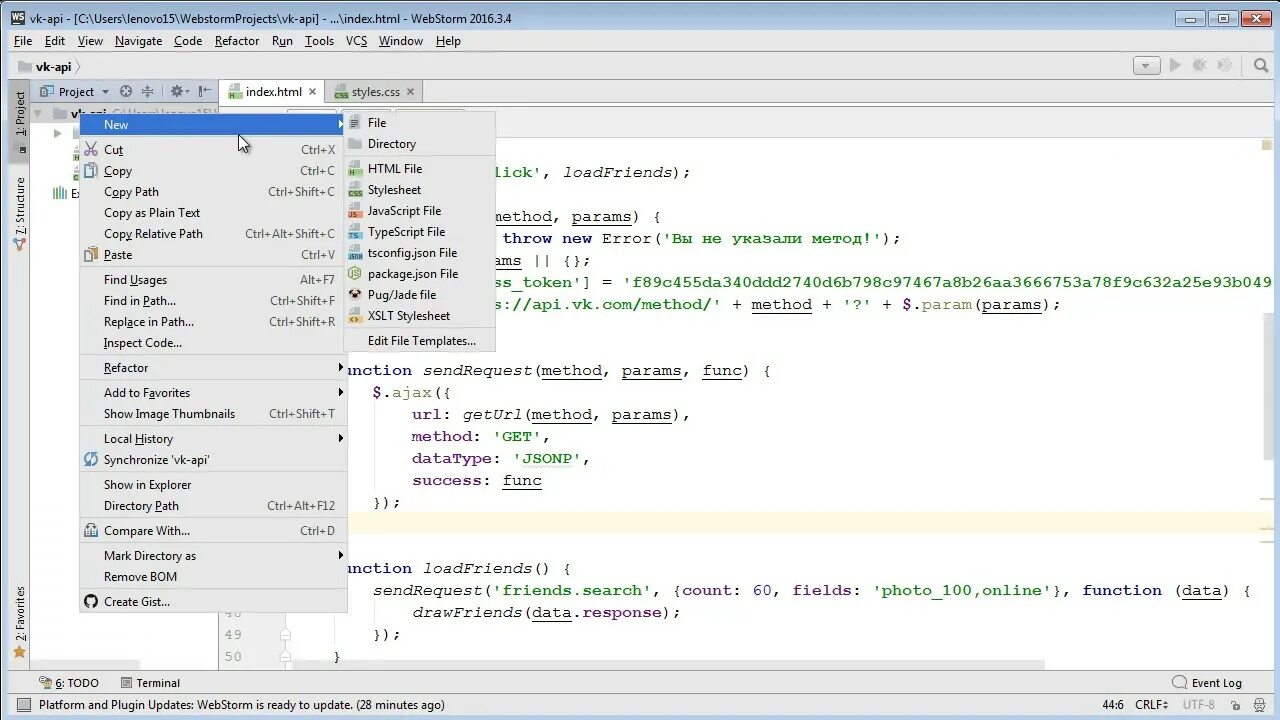The height and width of the screenshot is (720, 1280).
Task: Click the Run with Coverage icon
Action: click(1226, 65)
